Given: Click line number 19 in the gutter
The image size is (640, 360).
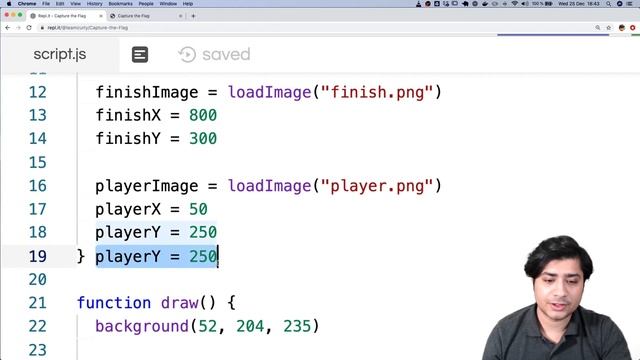Looking at the screenshot, I should click(x=38, y=256).
